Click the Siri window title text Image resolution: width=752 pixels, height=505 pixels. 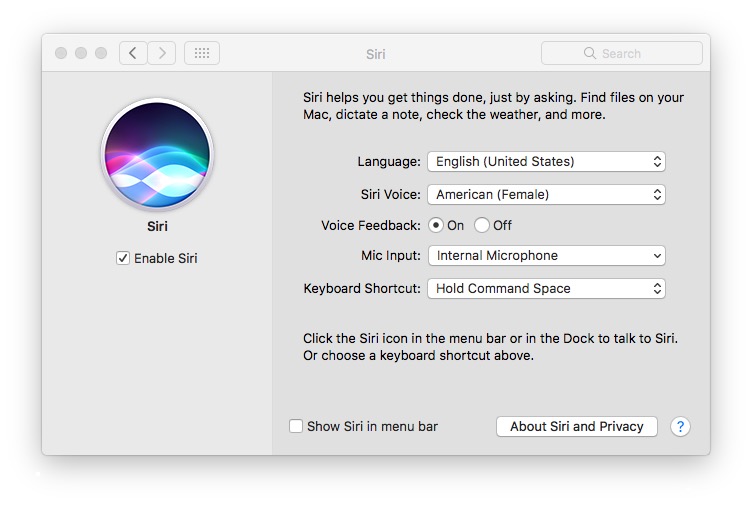tap(376, 54)
